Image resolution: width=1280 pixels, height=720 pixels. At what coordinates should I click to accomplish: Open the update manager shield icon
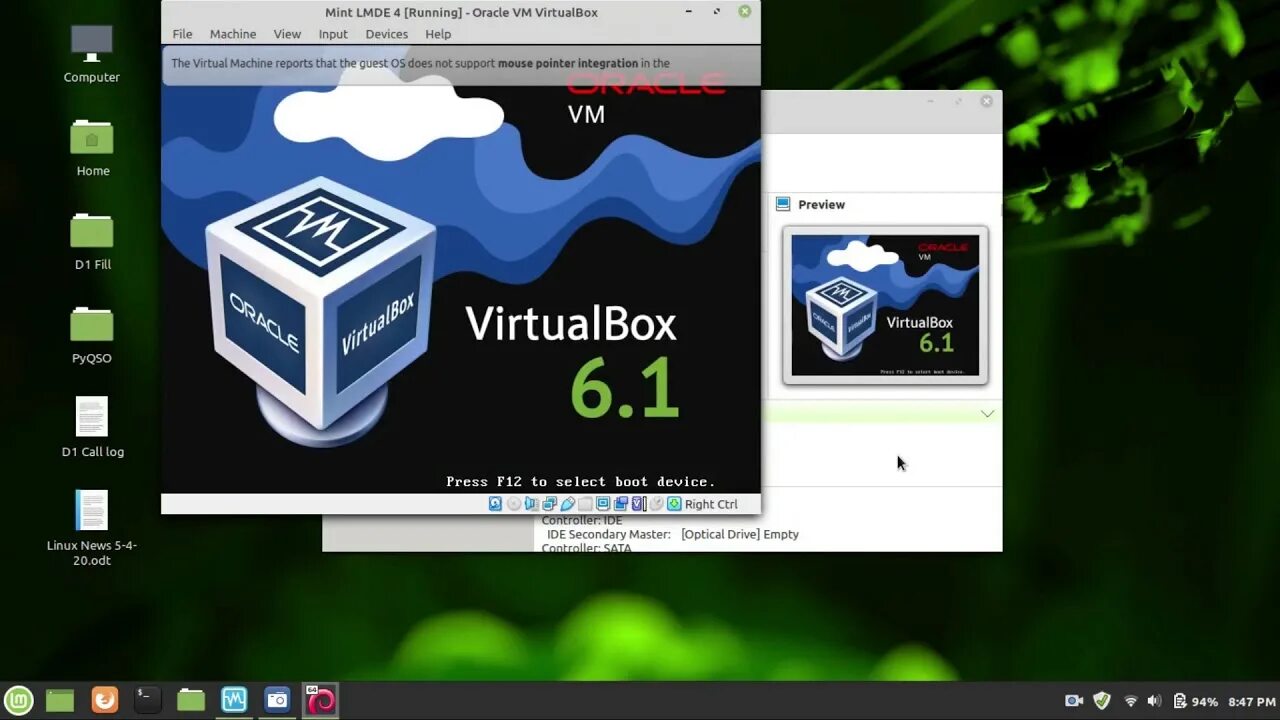click(1101, 701)
